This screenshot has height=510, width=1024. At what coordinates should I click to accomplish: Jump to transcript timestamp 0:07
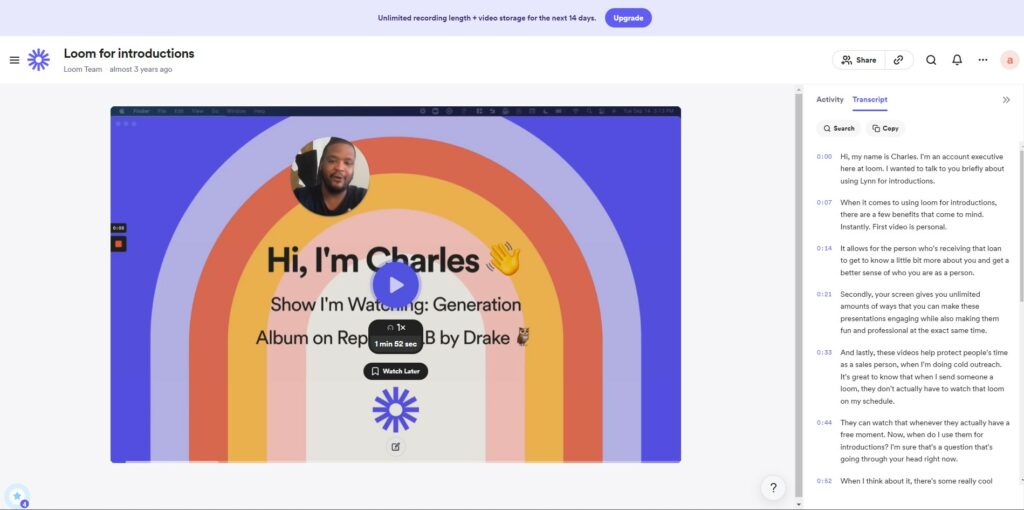824,202
